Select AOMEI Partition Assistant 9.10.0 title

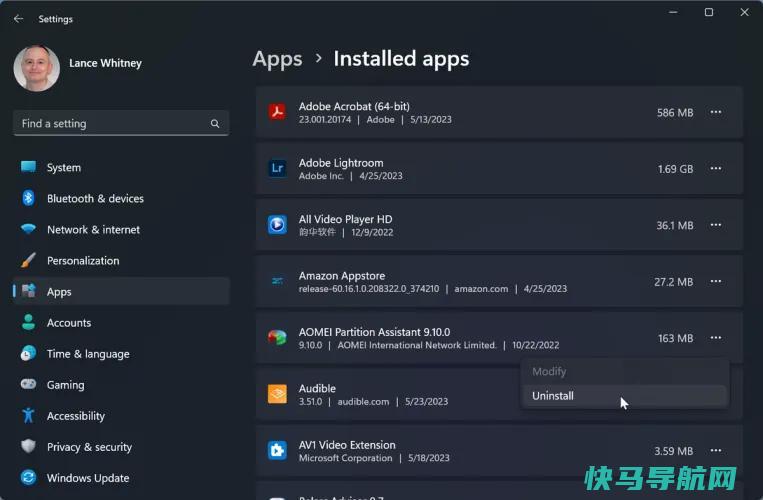(375, 332)
